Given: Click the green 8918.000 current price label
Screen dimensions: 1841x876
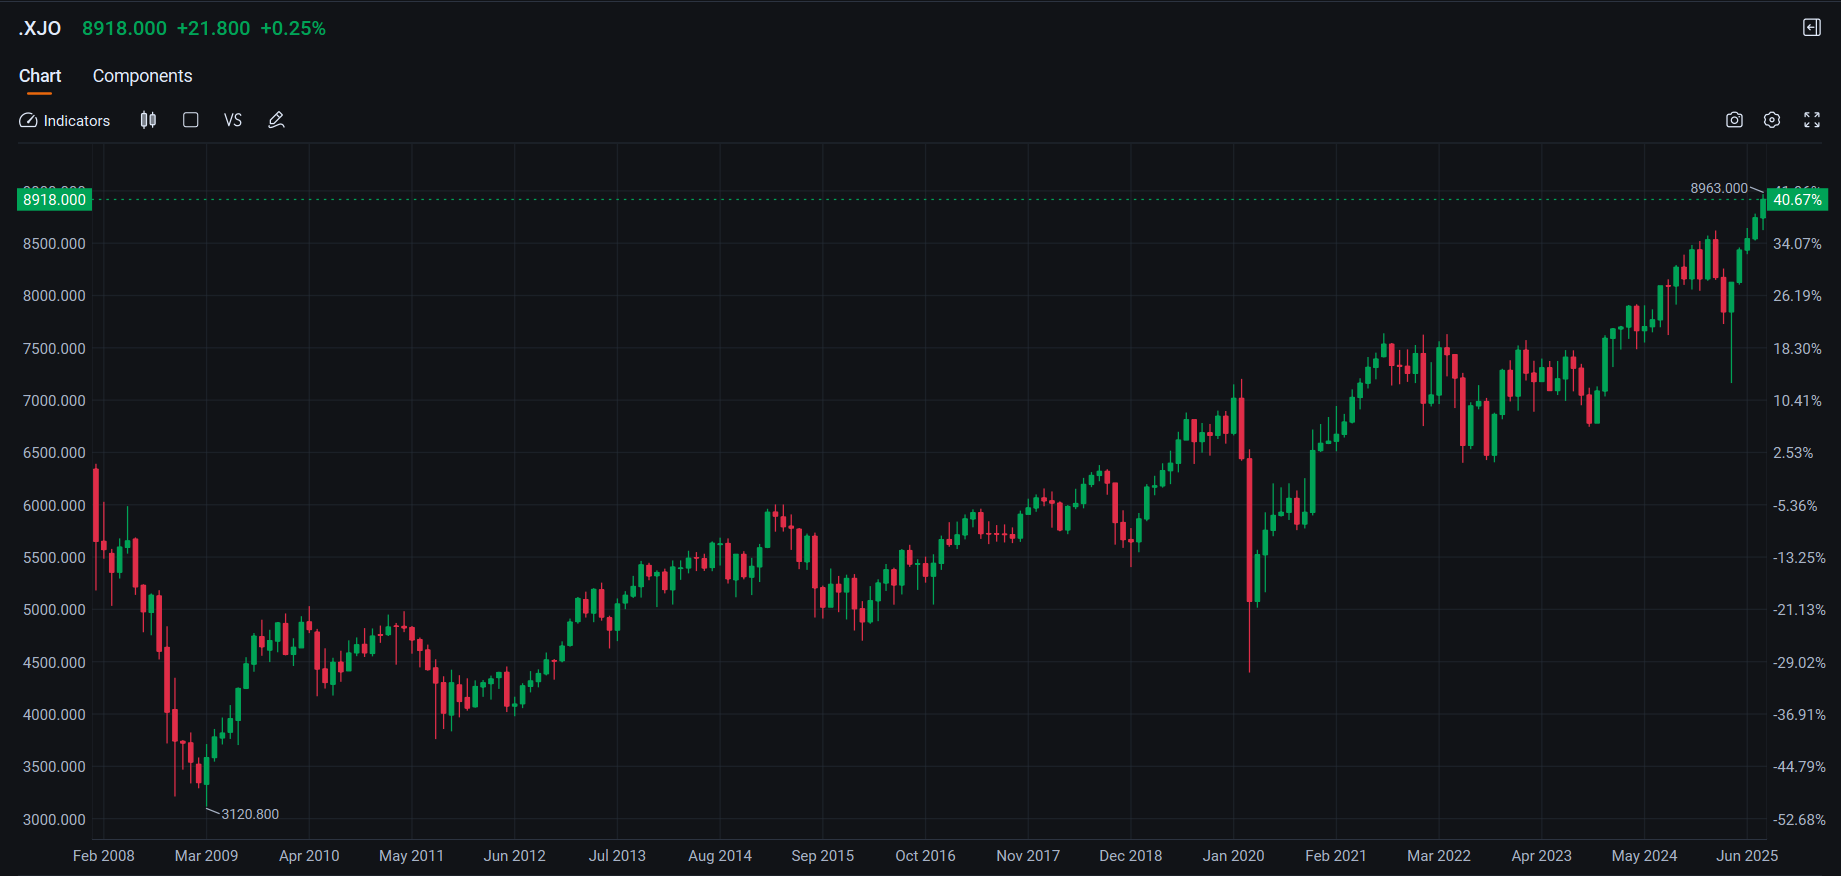Looking at the screenshot, I should [x=55, y=200].
